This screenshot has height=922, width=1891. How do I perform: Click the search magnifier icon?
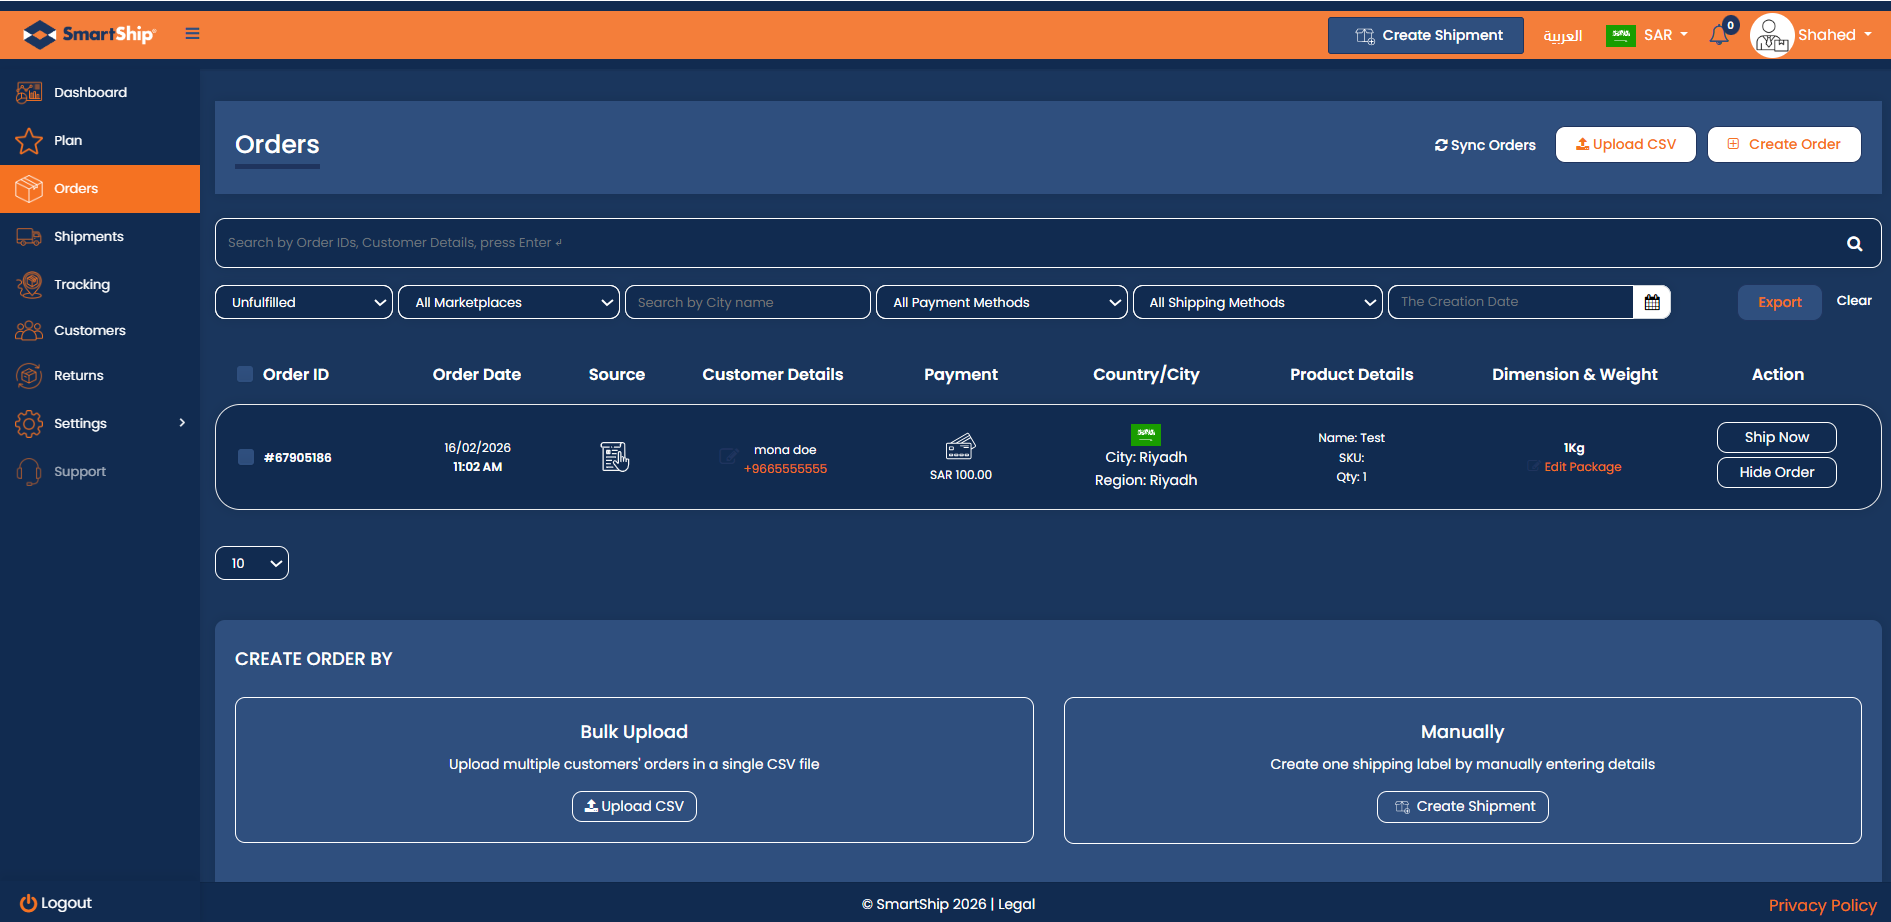tap(1854, 244)
